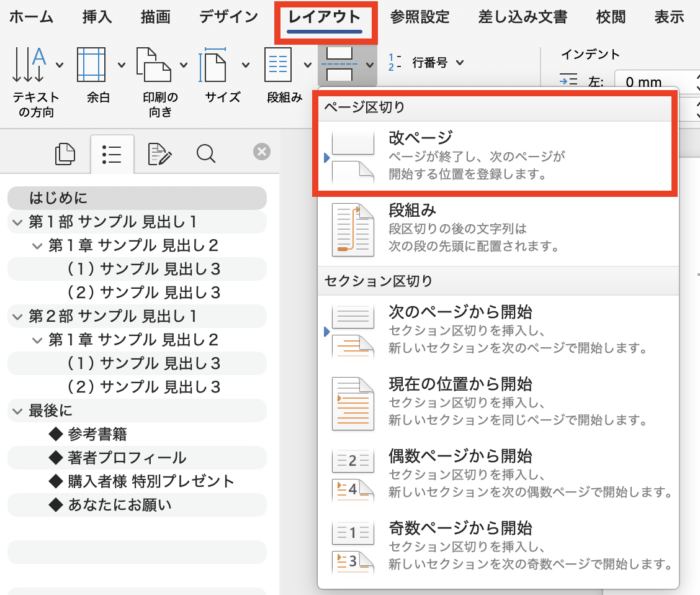Image resolution: width=700 pixels, height=595 pixels.
Task: Open the search magnifier icon in sidebar
Action: tap(206, 154)
